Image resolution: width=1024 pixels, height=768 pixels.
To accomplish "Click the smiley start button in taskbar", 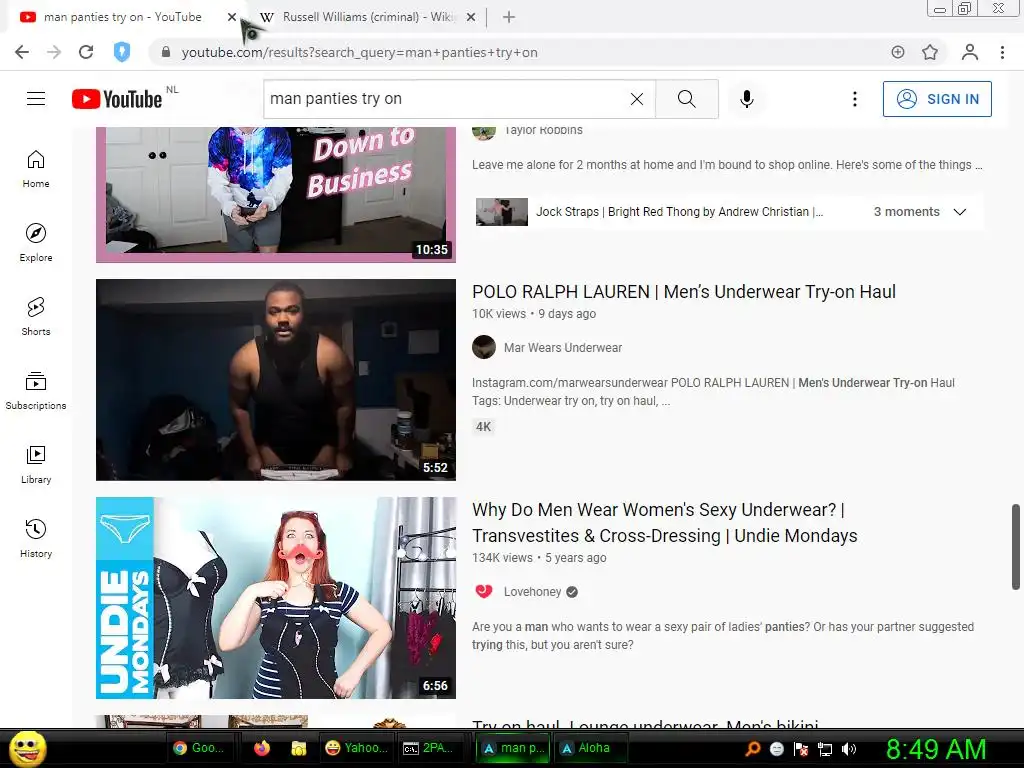I will click(27, 748).
